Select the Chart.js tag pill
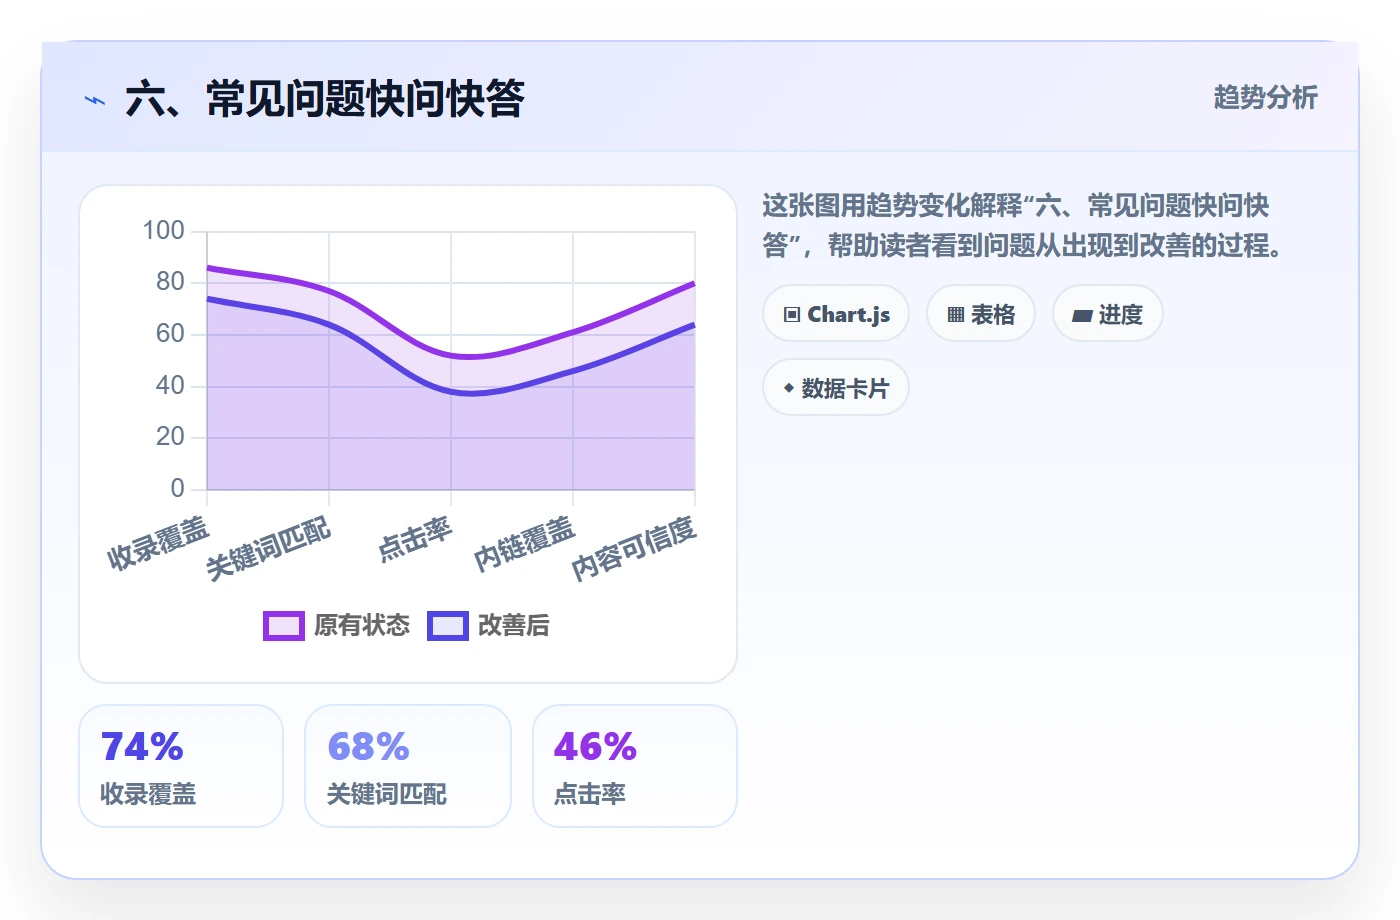 [x=836, y=314]
